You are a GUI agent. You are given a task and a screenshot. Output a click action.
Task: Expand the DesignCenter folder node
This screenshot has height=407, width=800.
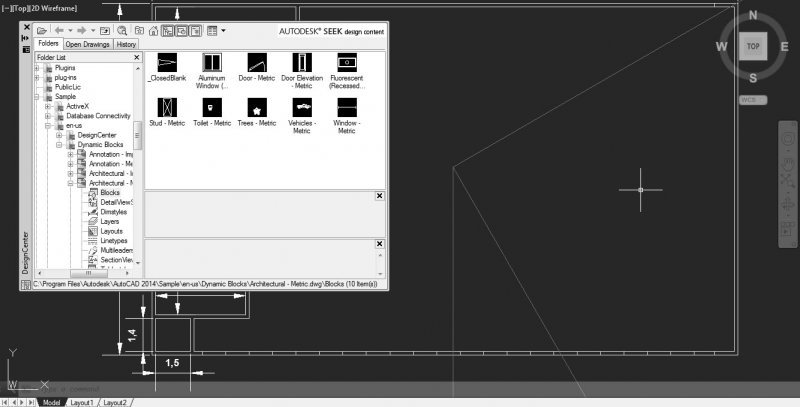59,135
